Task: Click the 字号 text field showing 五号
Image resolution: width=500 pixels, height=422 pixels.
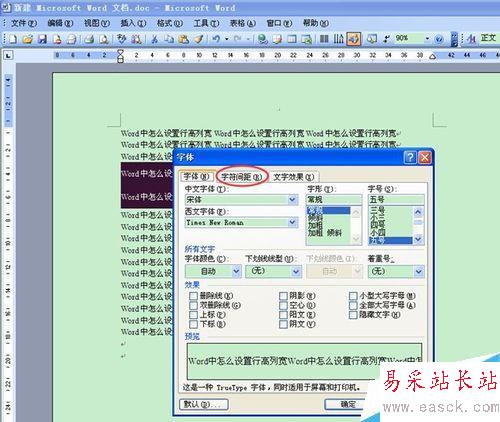Action: [396, 200]
